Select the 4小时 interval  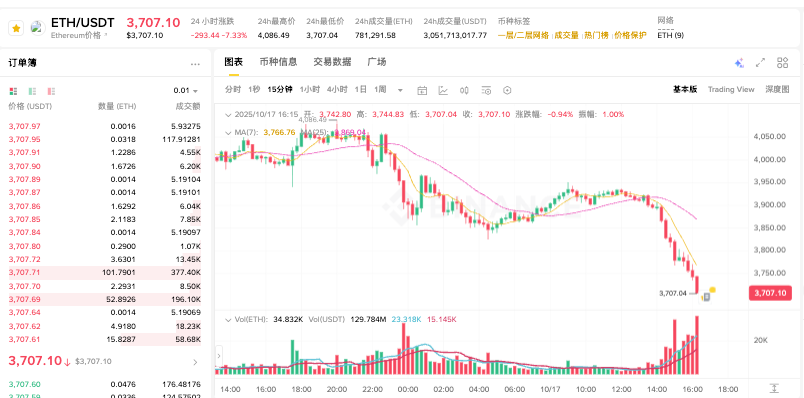337,89
